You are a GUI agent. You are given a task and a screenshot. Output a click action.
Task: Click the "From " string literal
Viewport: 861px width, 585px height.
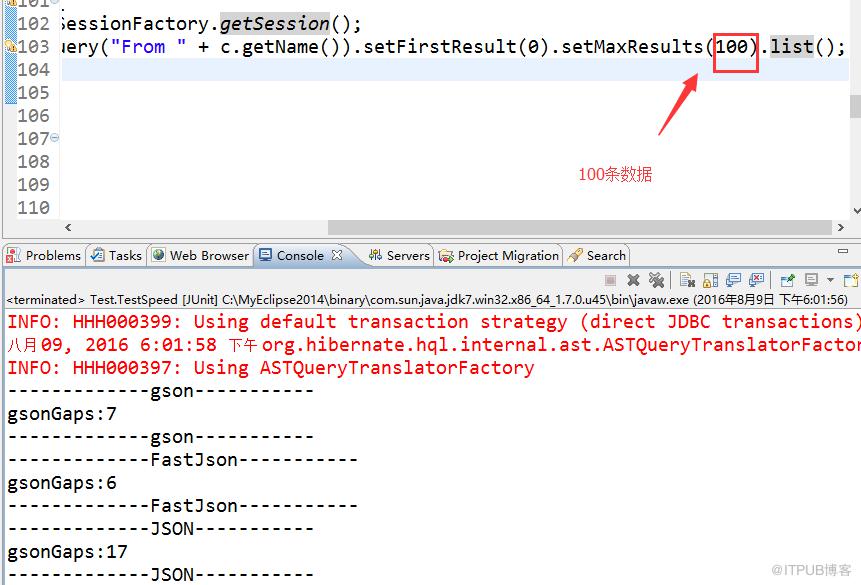(x=148, y=47)
